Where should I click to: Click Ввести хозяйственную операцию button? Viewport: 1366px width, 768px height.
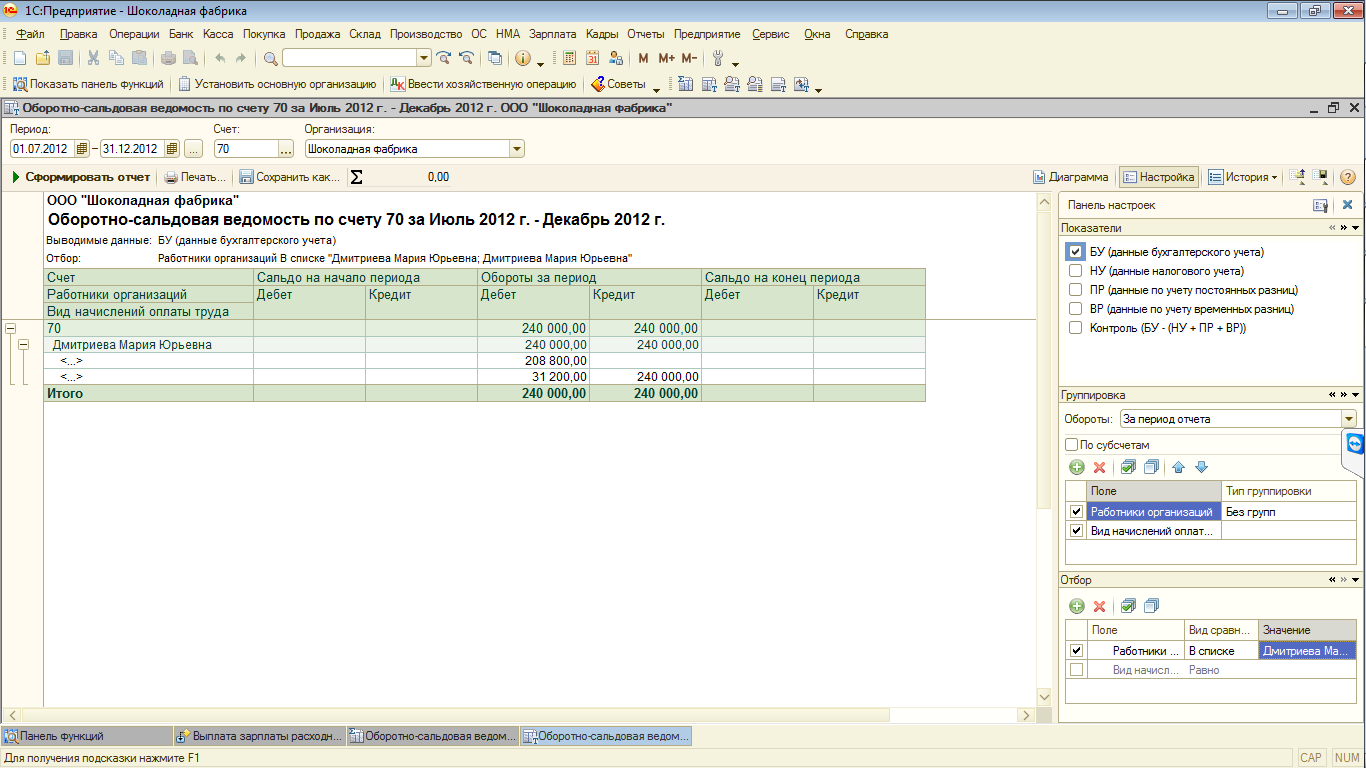[483, 84]
